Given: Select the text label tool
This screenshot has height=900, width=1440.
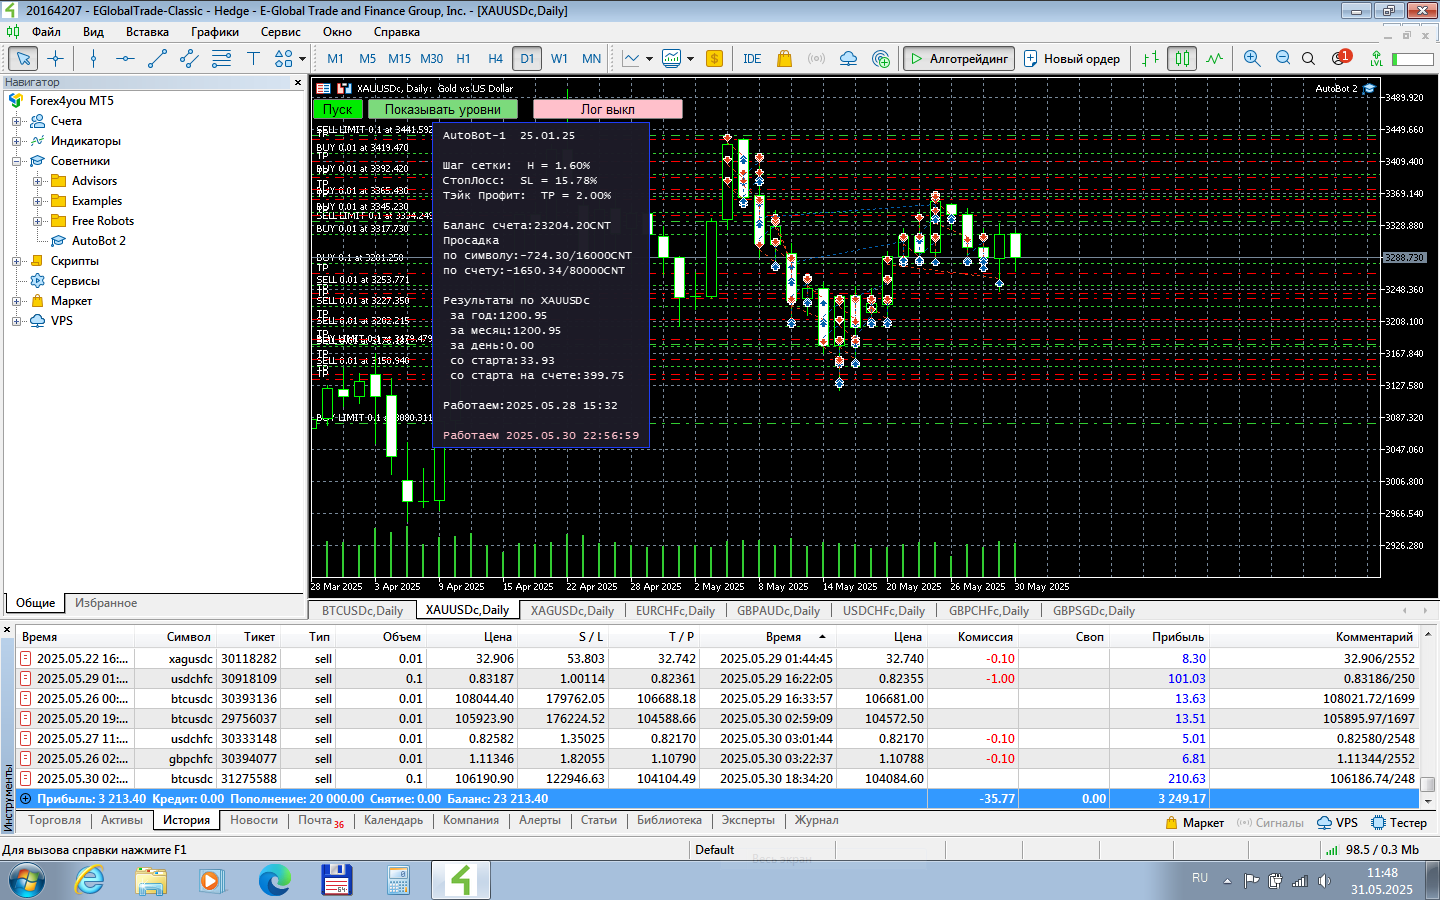Looking at the screenshot, I should [x=253, y=59].
